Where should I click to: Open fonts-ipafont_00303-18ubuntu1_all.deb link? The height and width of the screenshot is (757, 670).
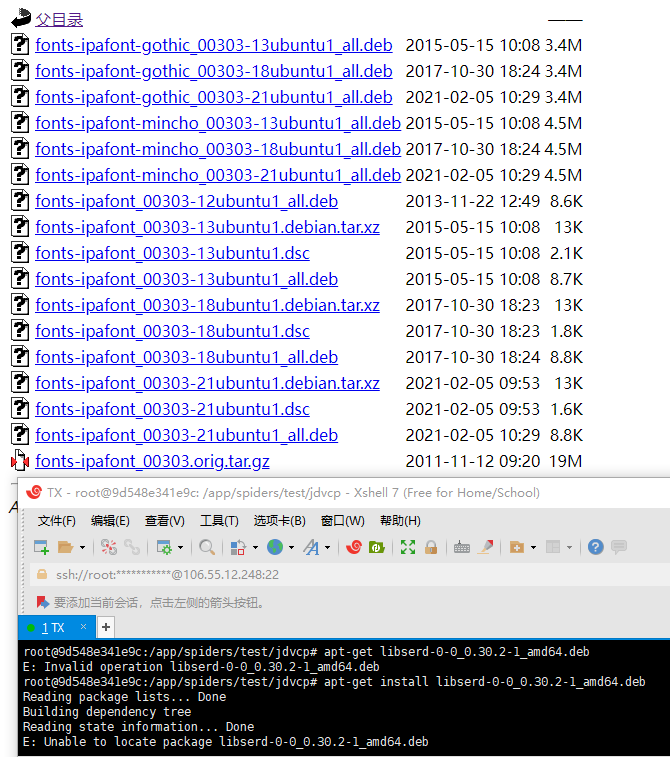[x=186, y=358]
